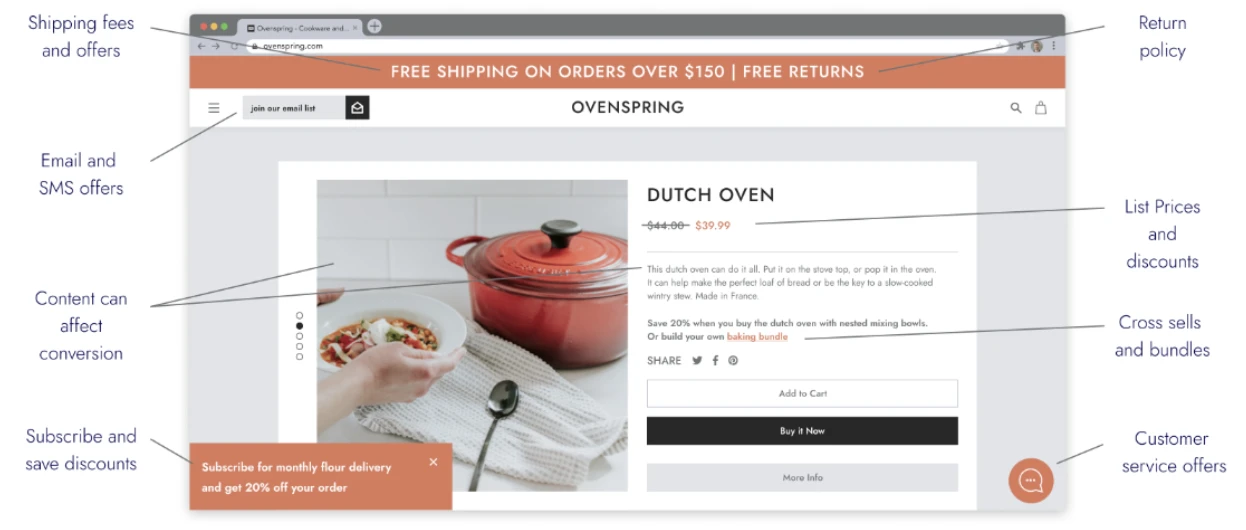
Task: Share the product on Twitter
Action: (x=697, y=361)
